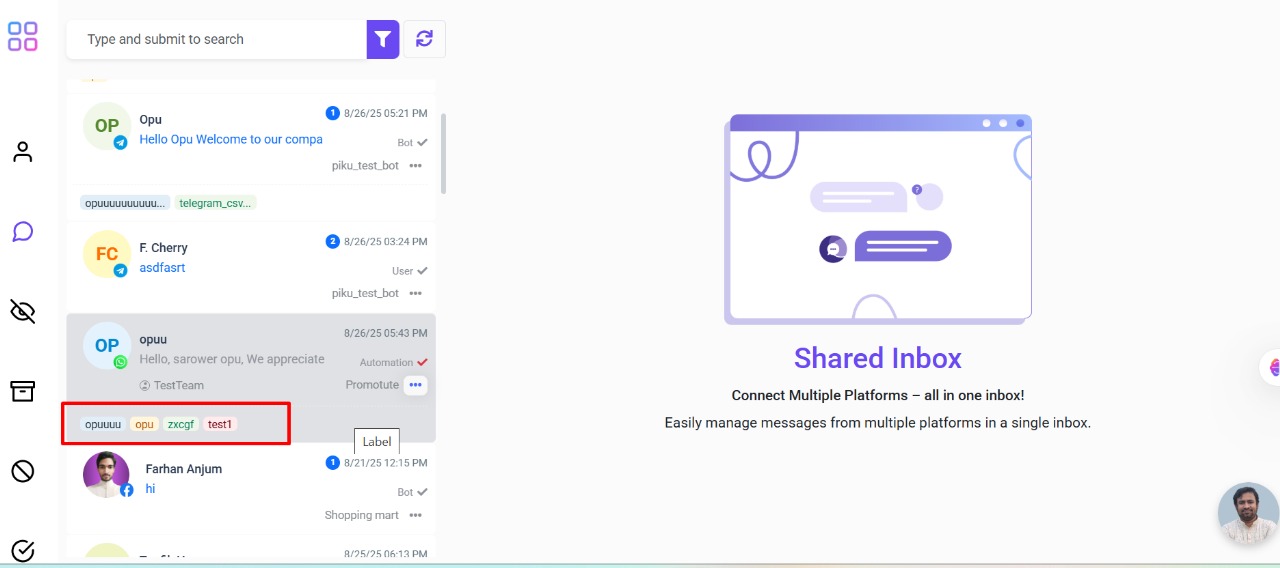This screenshot has width=1280, height=568.
Task: Open three-dot menu for Opu conversation
Action: pyautogui.click(x=416, y=166)
